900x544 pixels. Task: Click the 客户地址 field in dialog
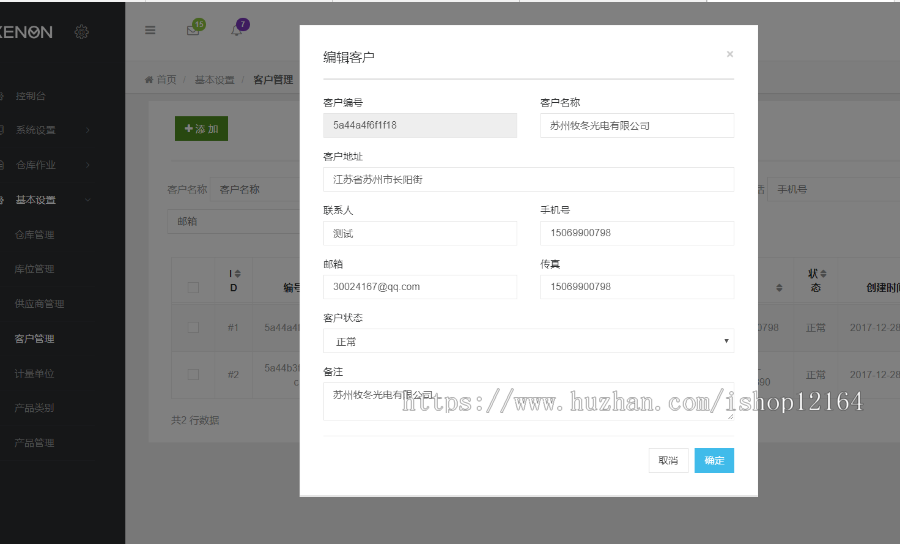528,179
